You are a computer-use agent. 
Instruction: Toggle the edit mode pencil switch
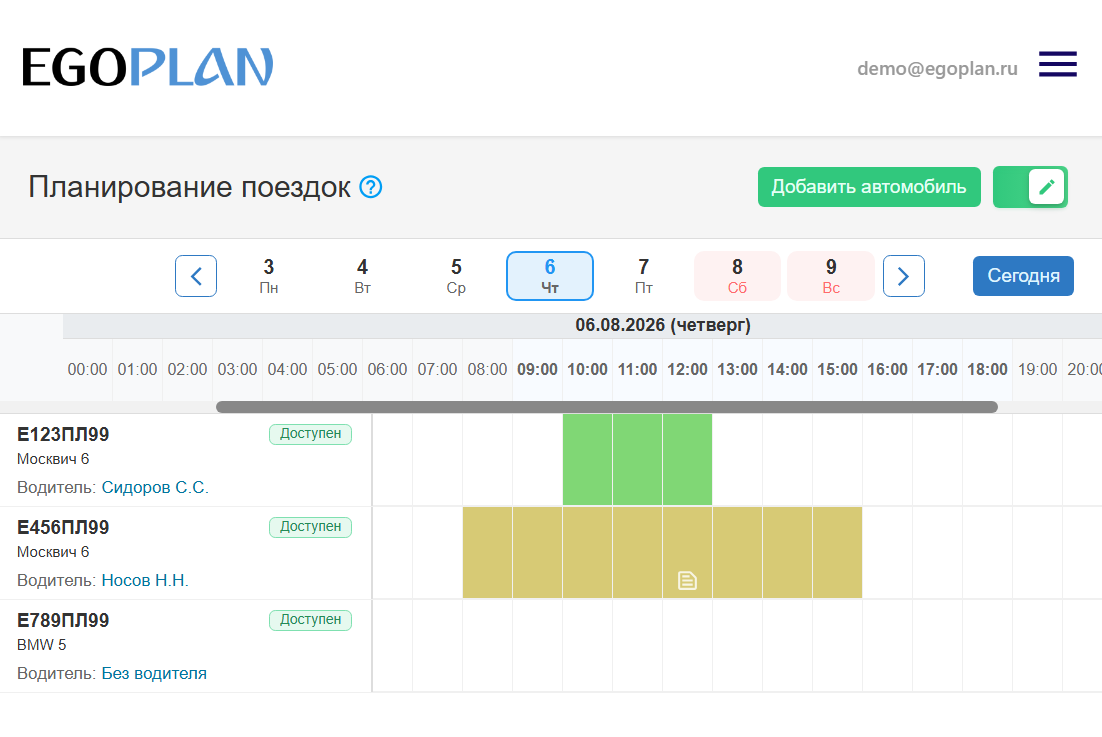(x=1030, y=187)
